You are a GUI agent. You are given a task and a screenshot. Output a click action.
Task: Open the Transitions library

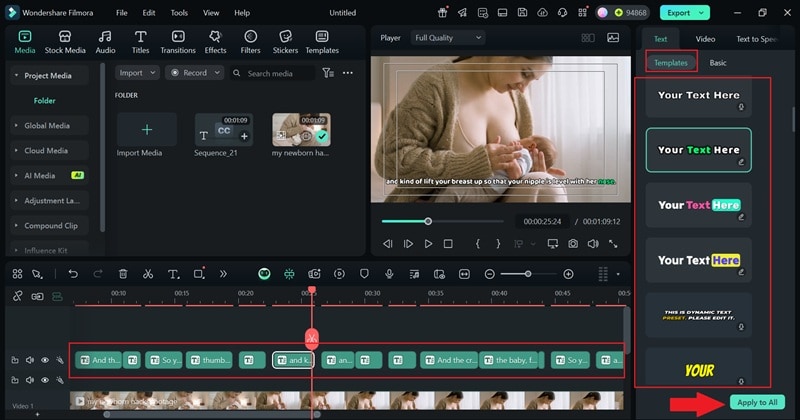point(178,42)
